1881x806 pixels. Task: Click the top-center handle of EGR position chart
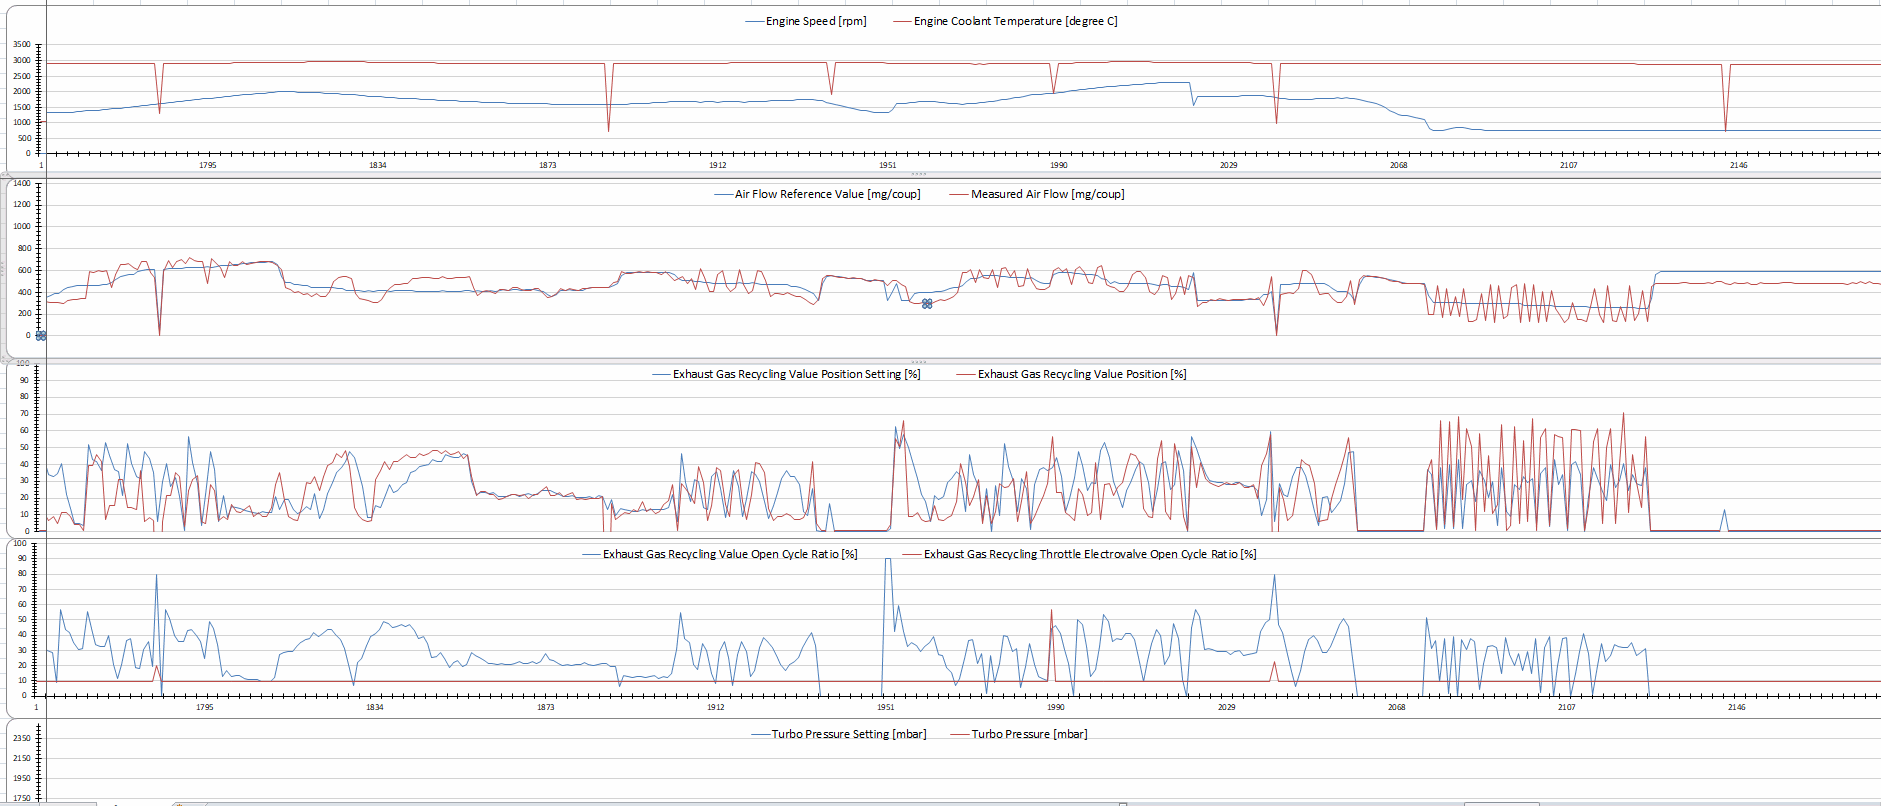tap(918, 362)
